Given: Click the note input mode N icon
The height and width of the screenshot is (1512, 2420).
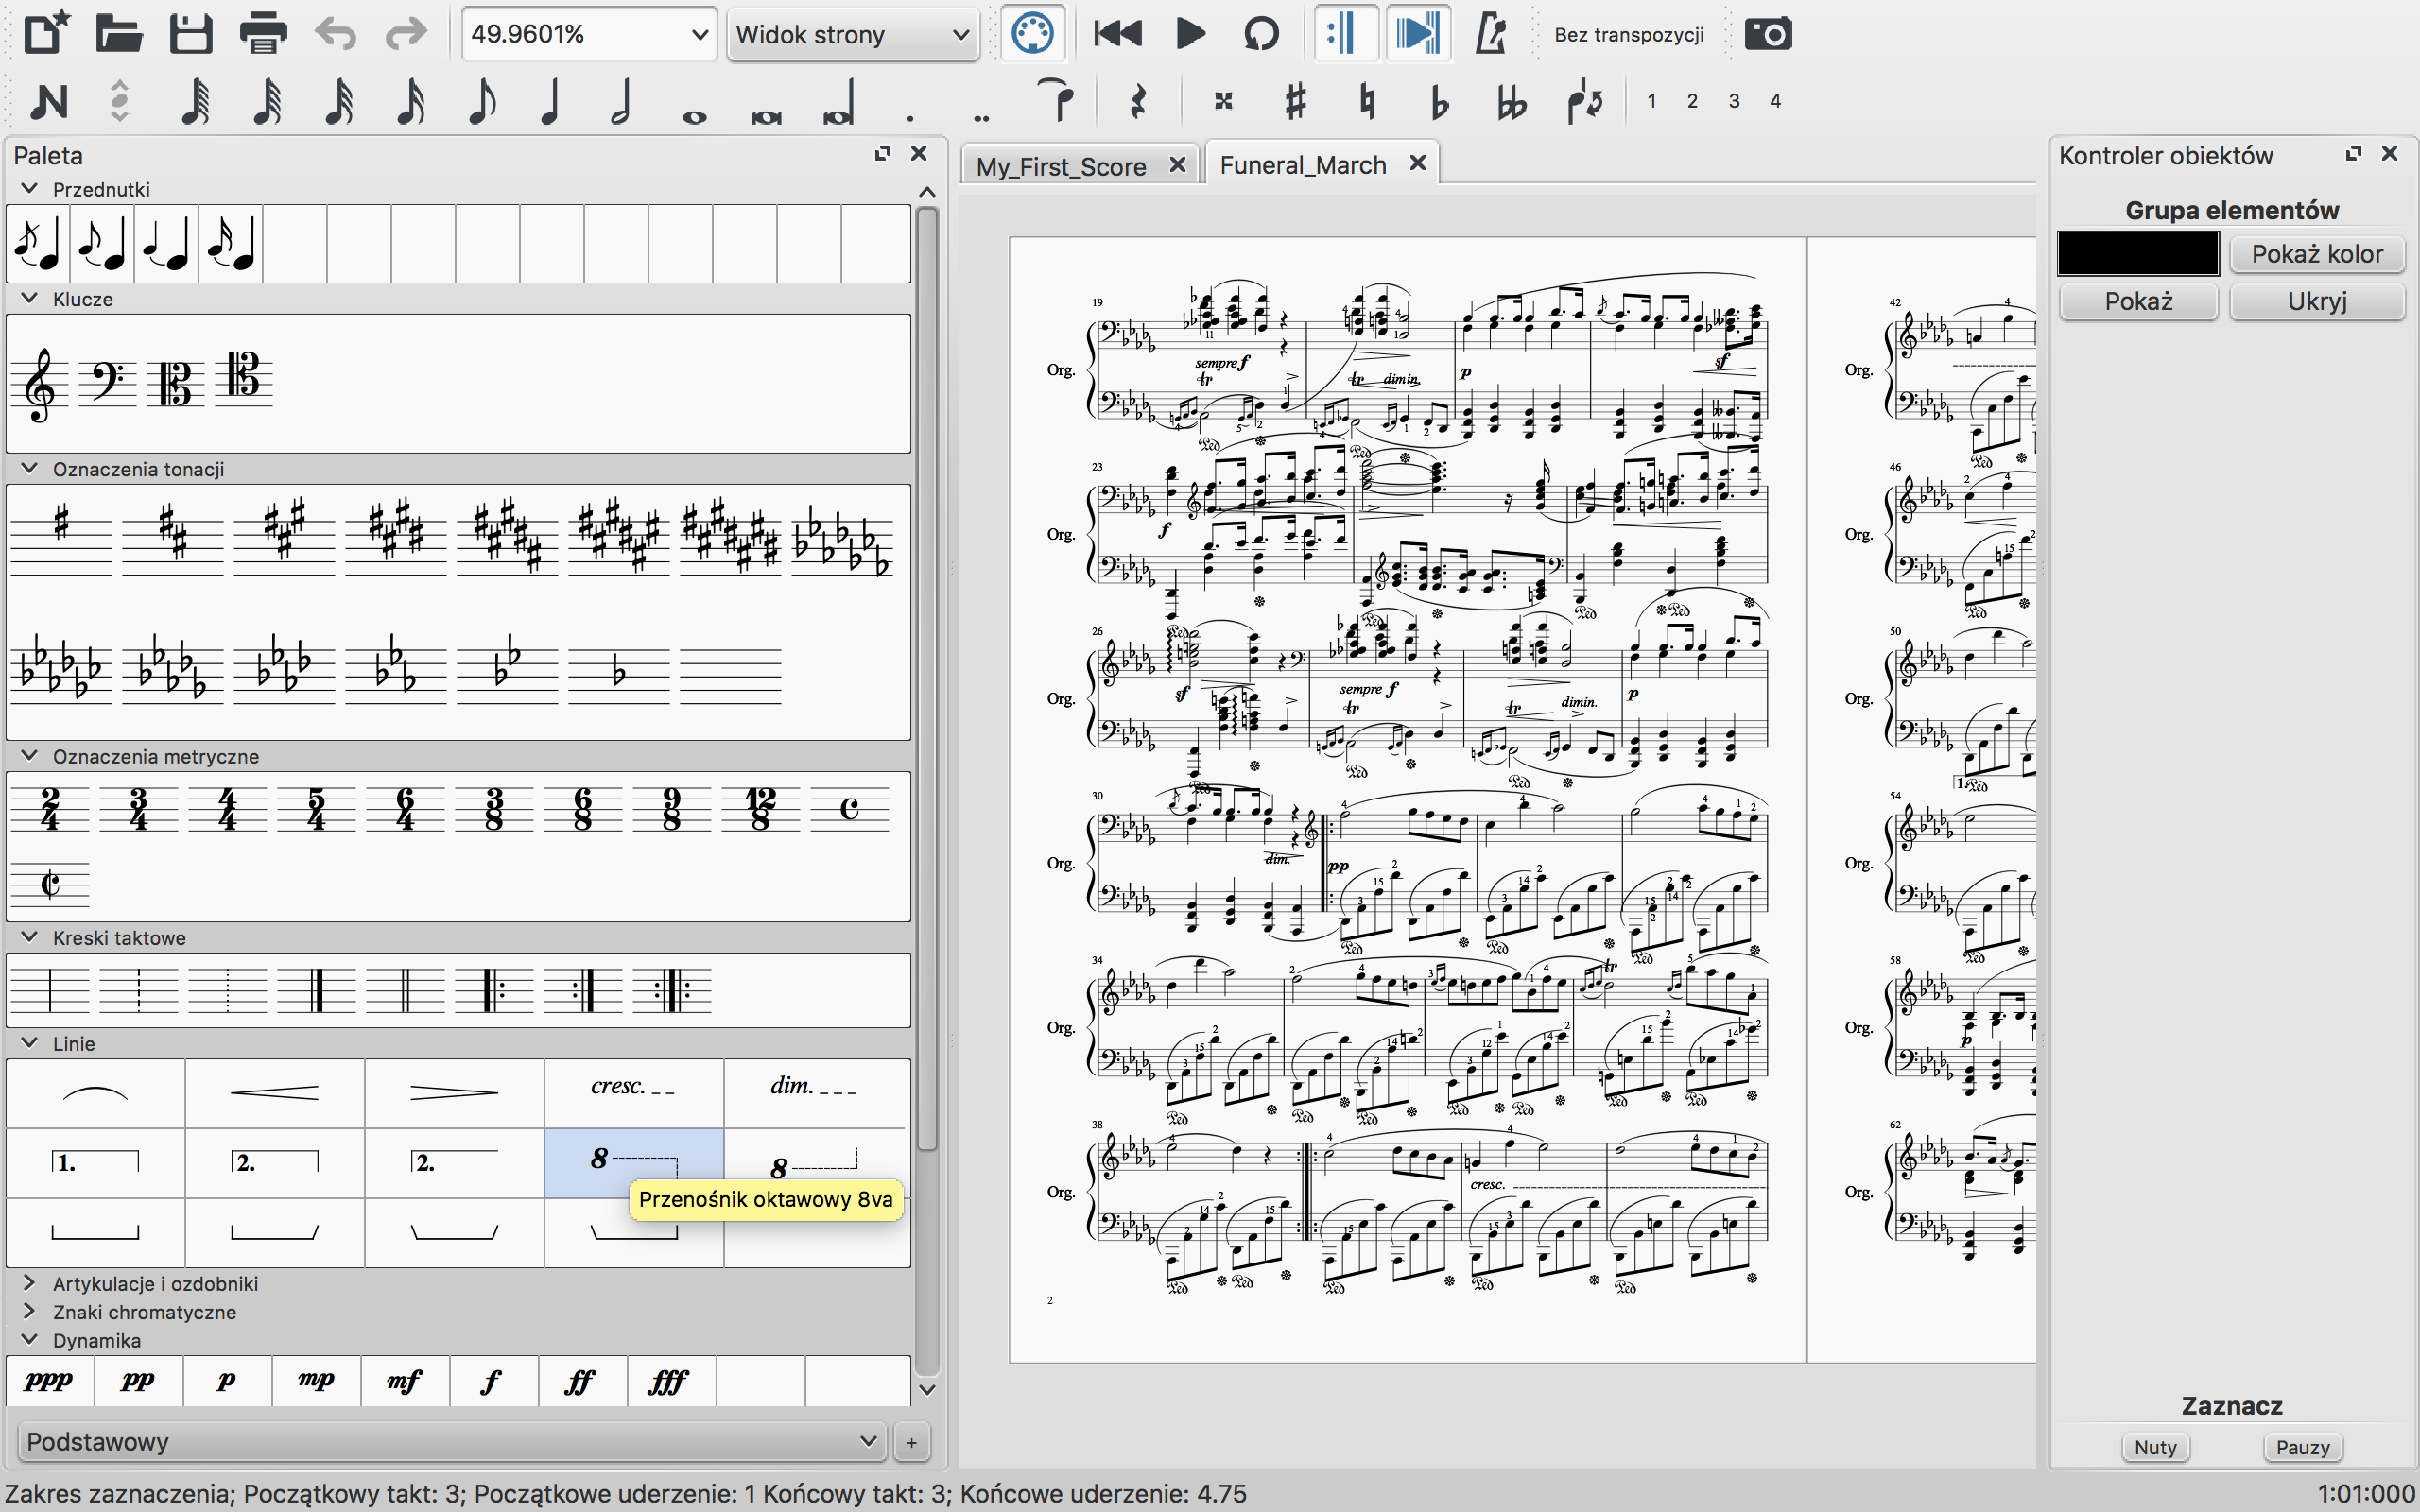Looking at the screenshot, I should 48,101.
